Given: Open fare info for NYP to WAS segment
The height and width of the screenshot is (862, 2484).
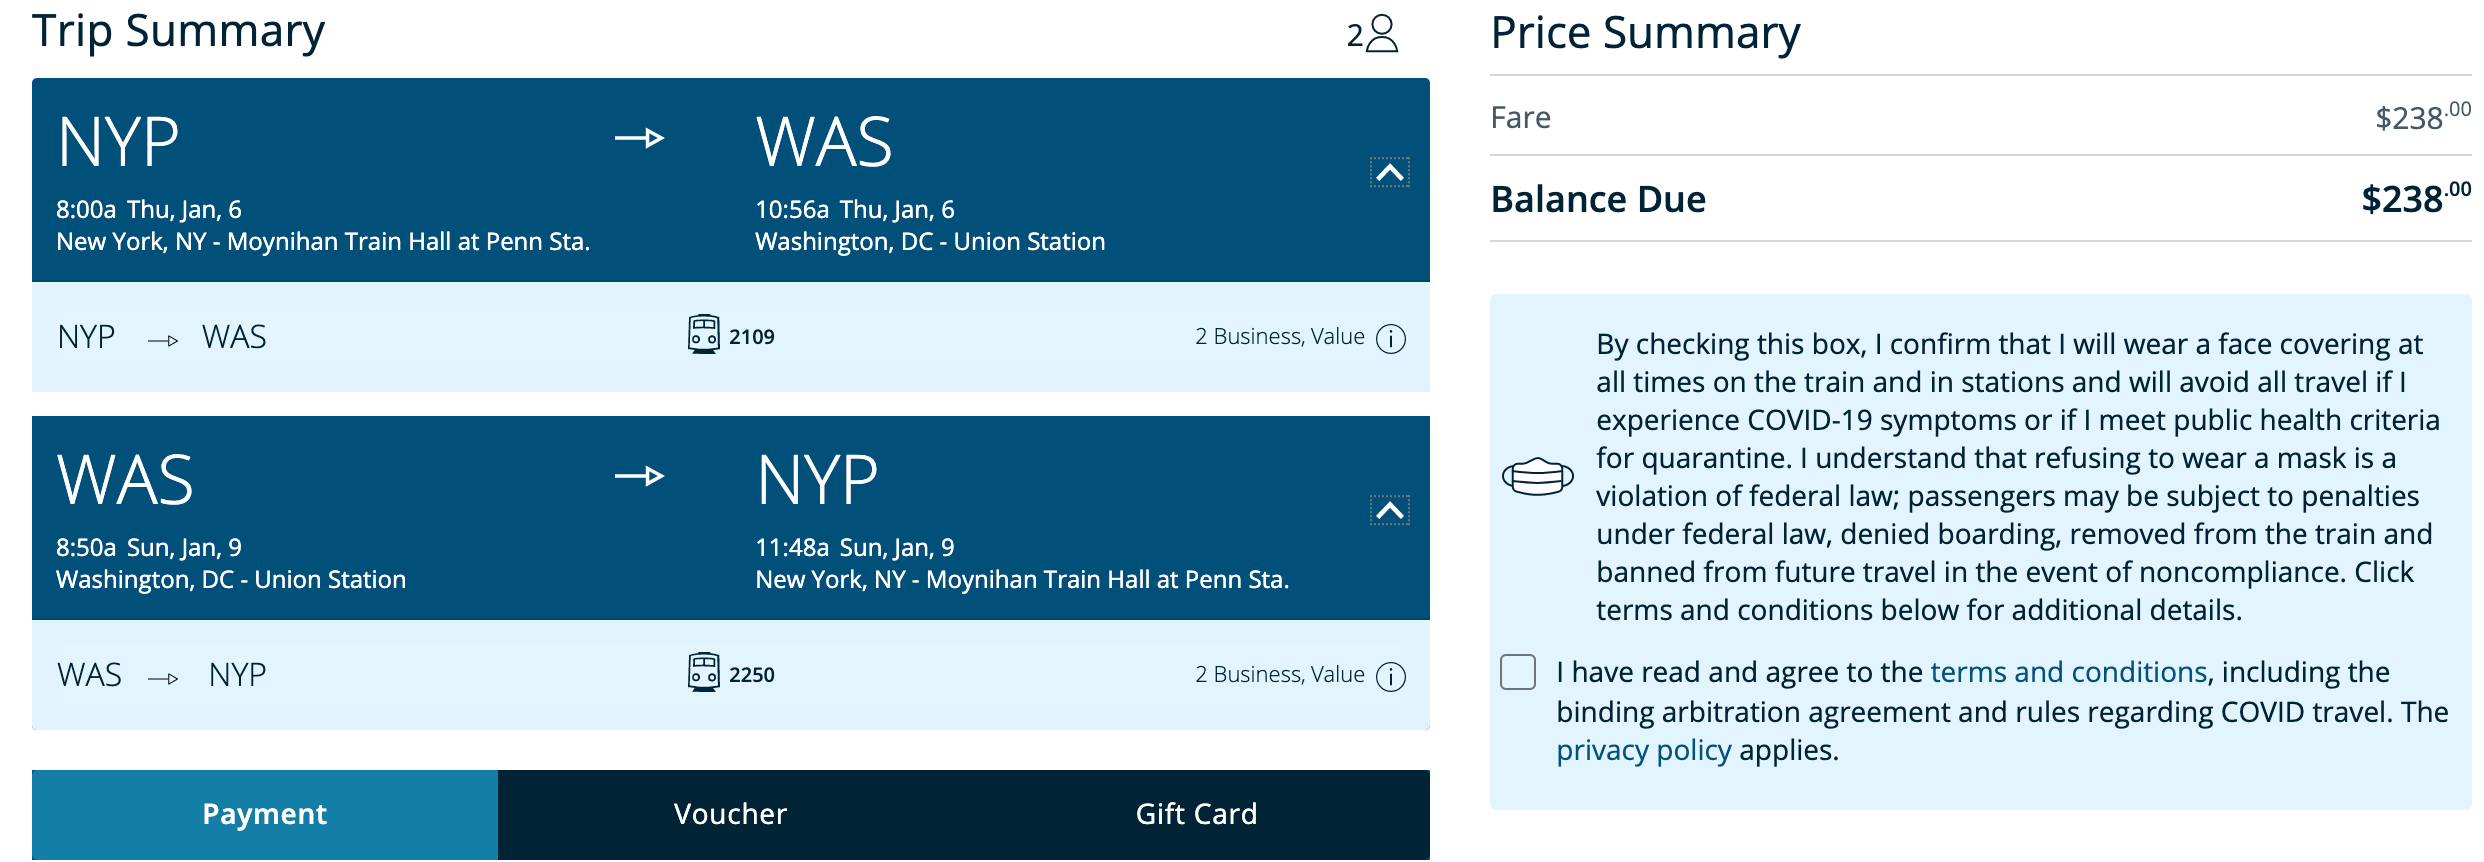Looking at the screenshot, I should pos(1391,339).
